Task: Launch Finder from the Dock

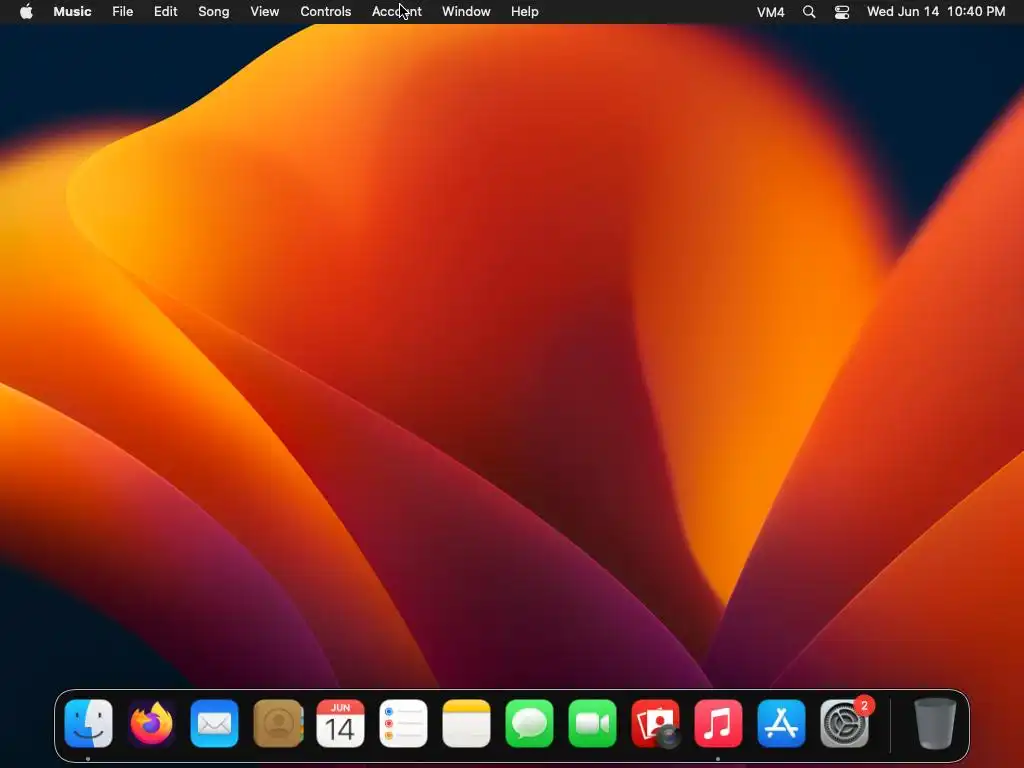Action: pyautogui.click(x=88, y=724)
